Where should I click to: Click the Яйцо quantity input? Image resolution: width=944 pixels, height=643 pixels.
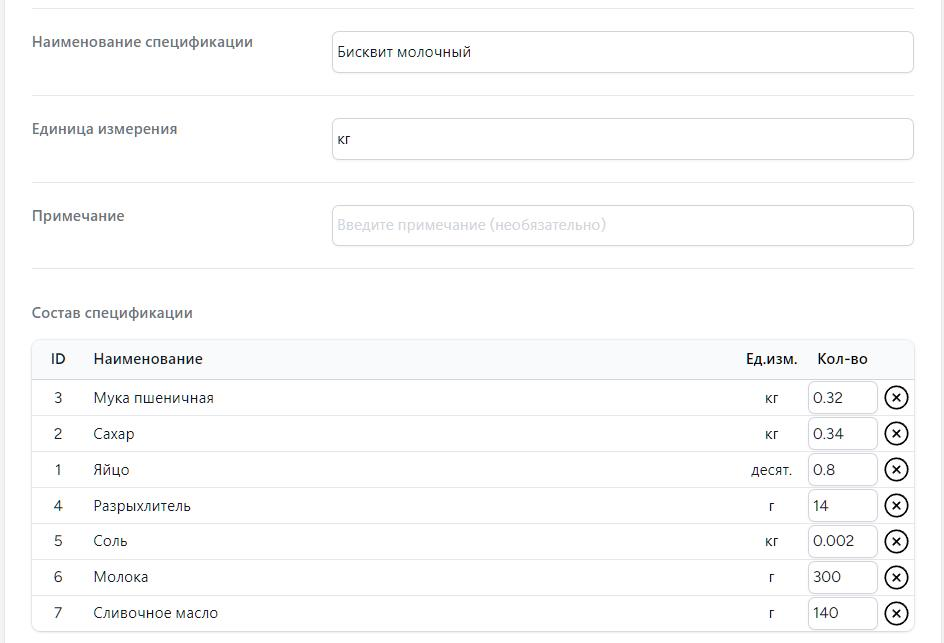(x=842, y=470)
